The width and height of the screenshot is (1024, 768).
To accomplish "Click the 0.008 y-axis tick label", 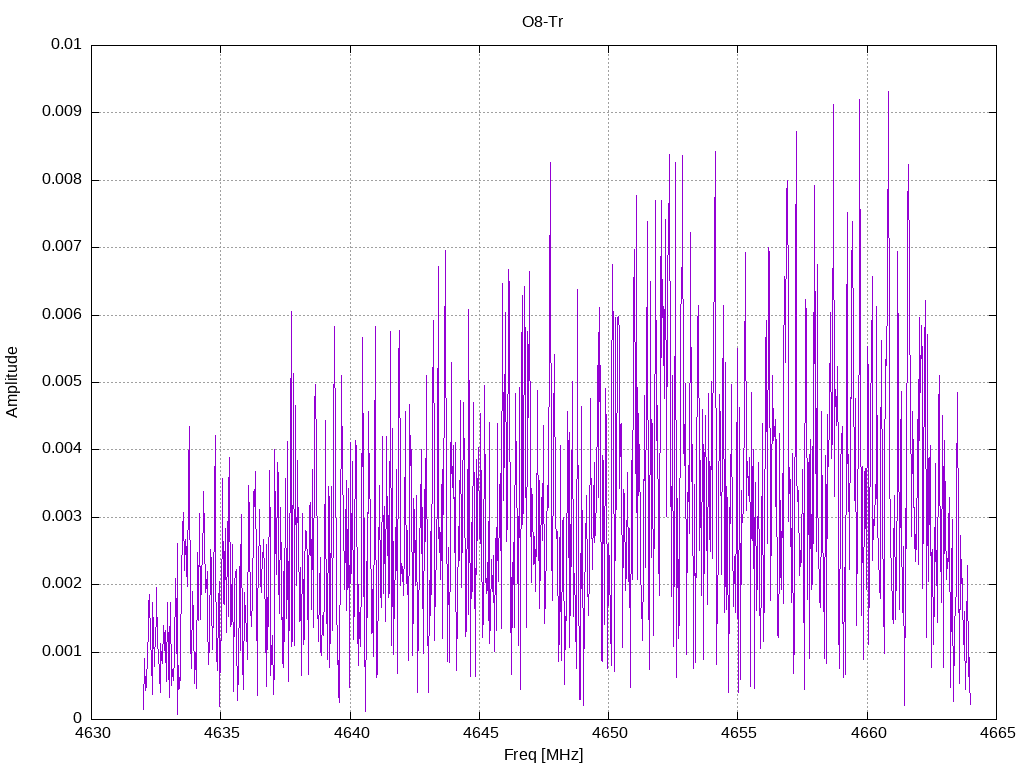I will tap(63, 179).
